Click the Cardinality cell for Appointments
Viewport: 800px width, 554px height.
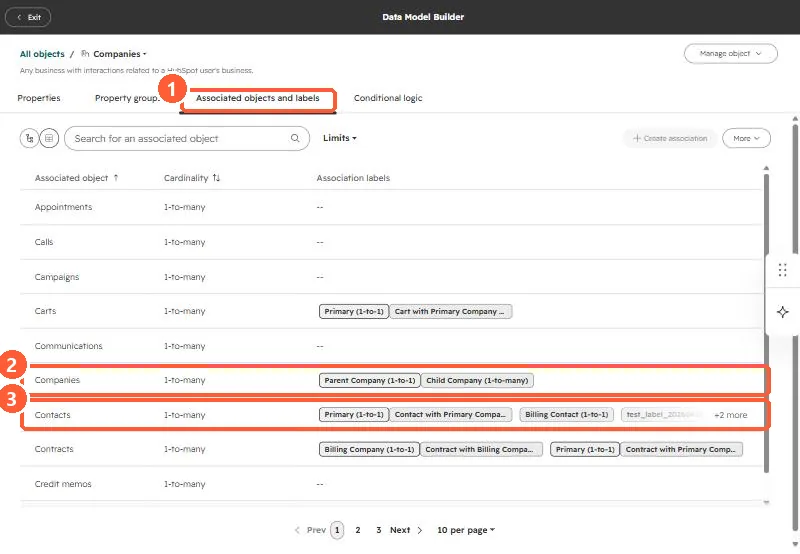pos(185,207)
